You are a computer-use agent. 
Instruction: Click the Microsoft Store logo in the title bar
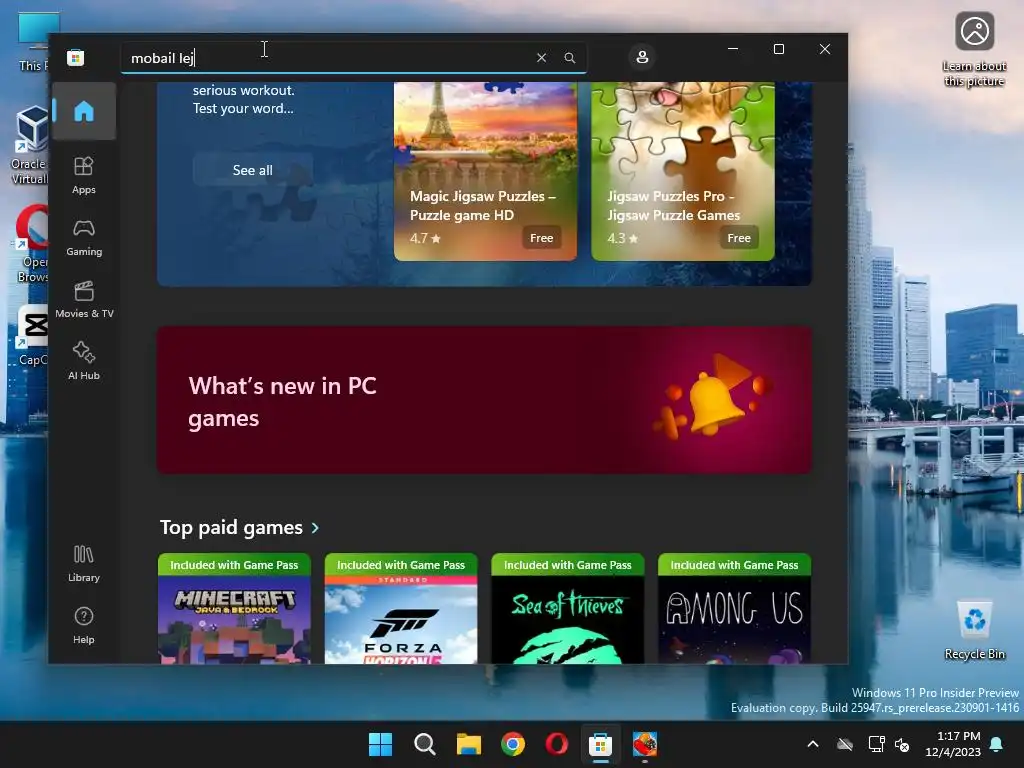(75, 57)
